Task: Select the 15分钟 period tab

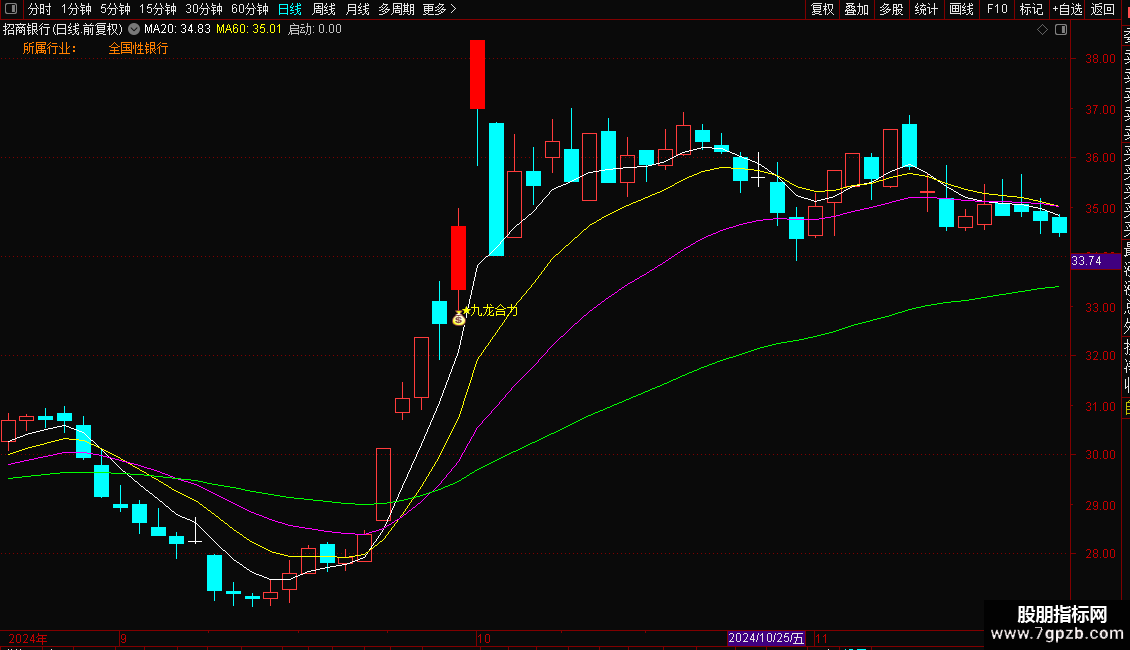Action: tap(158, 9)
